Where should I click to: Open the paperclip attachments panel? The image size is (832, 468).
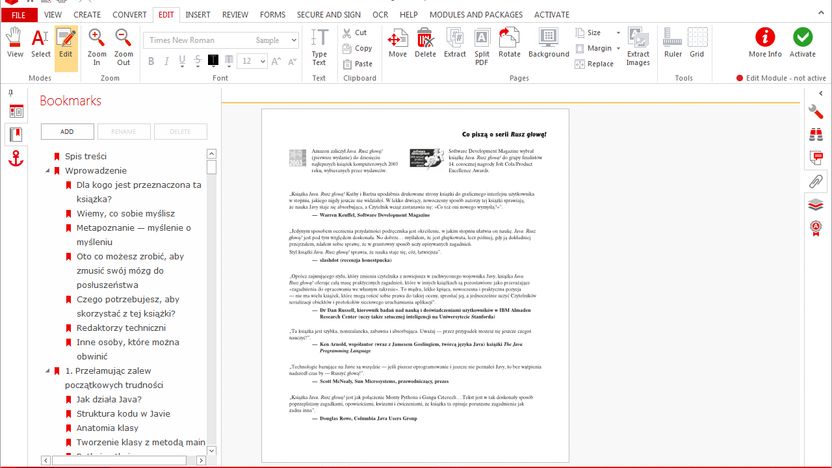point(816,181)
